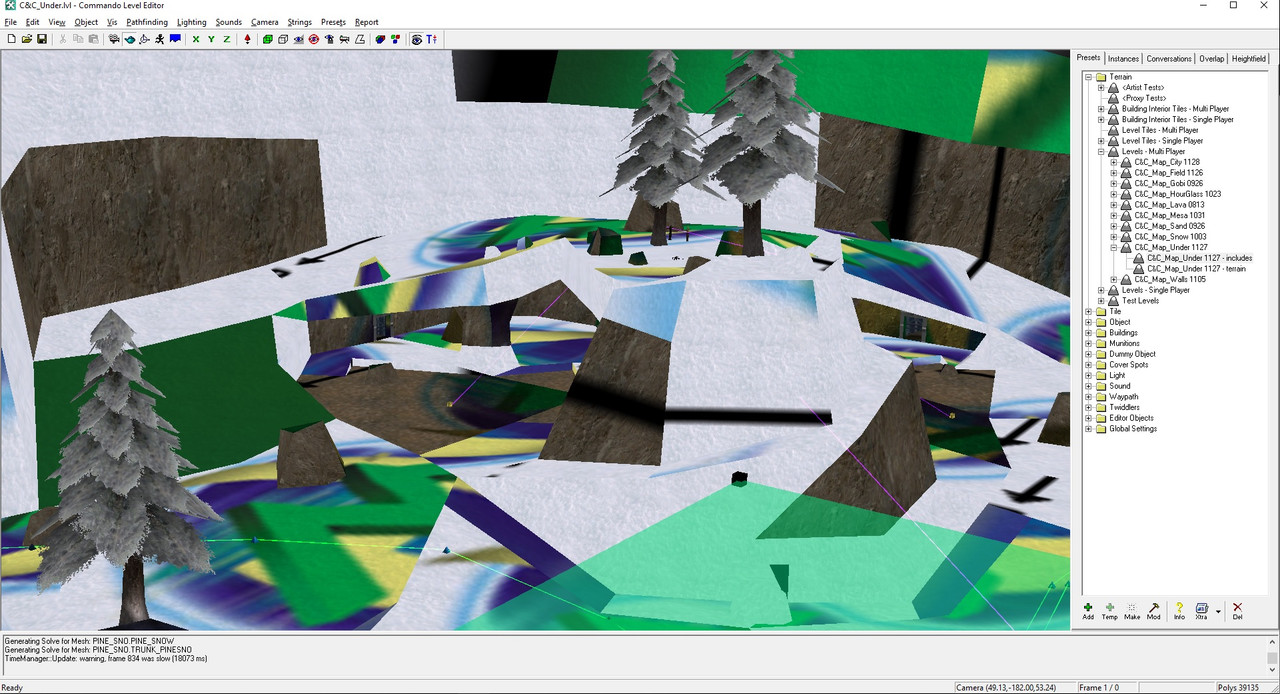This screenshot has width=1280, height=694.
Task: Select the Editor Objects tree item
Action: [1131, 418]
